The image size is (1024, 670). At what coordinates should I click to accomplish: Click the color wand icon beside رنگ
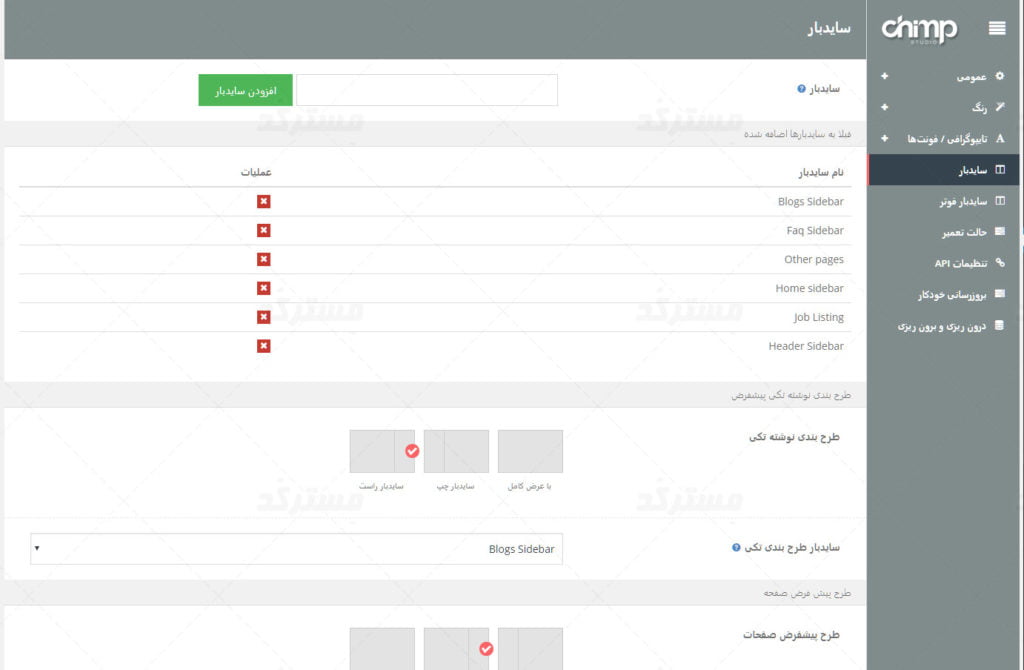999,106
